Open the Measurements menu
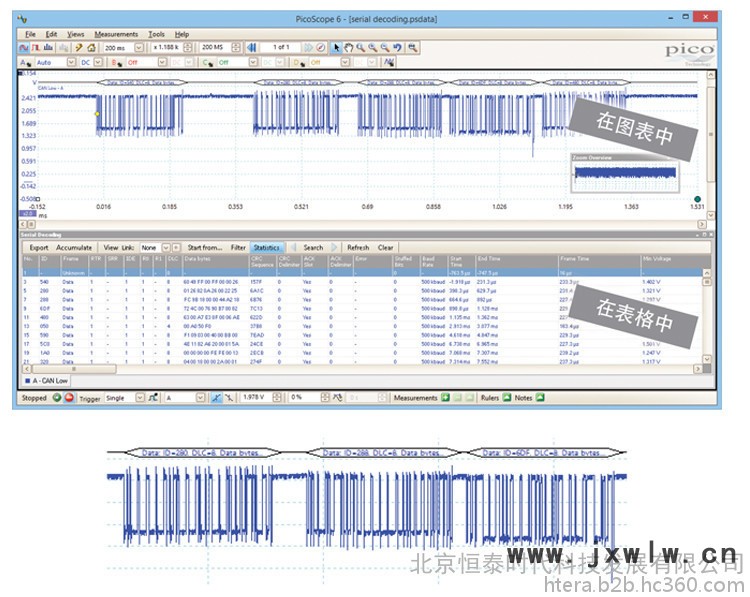The image size is (750, 597). 116,34
